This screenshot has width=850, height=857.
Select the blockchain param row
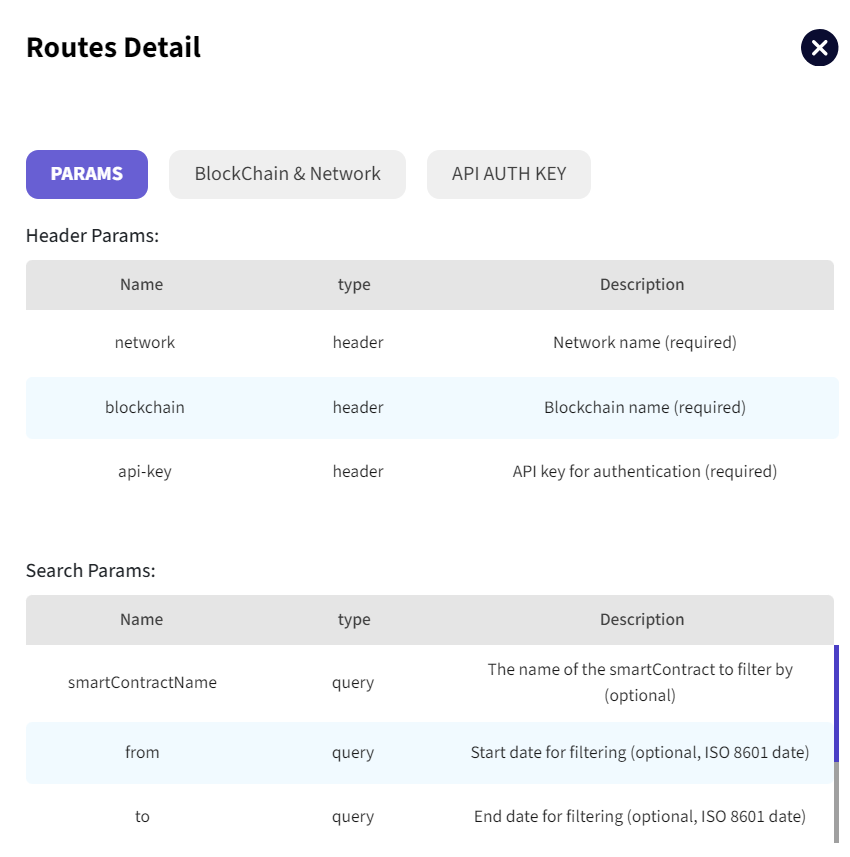coord(145,408)
